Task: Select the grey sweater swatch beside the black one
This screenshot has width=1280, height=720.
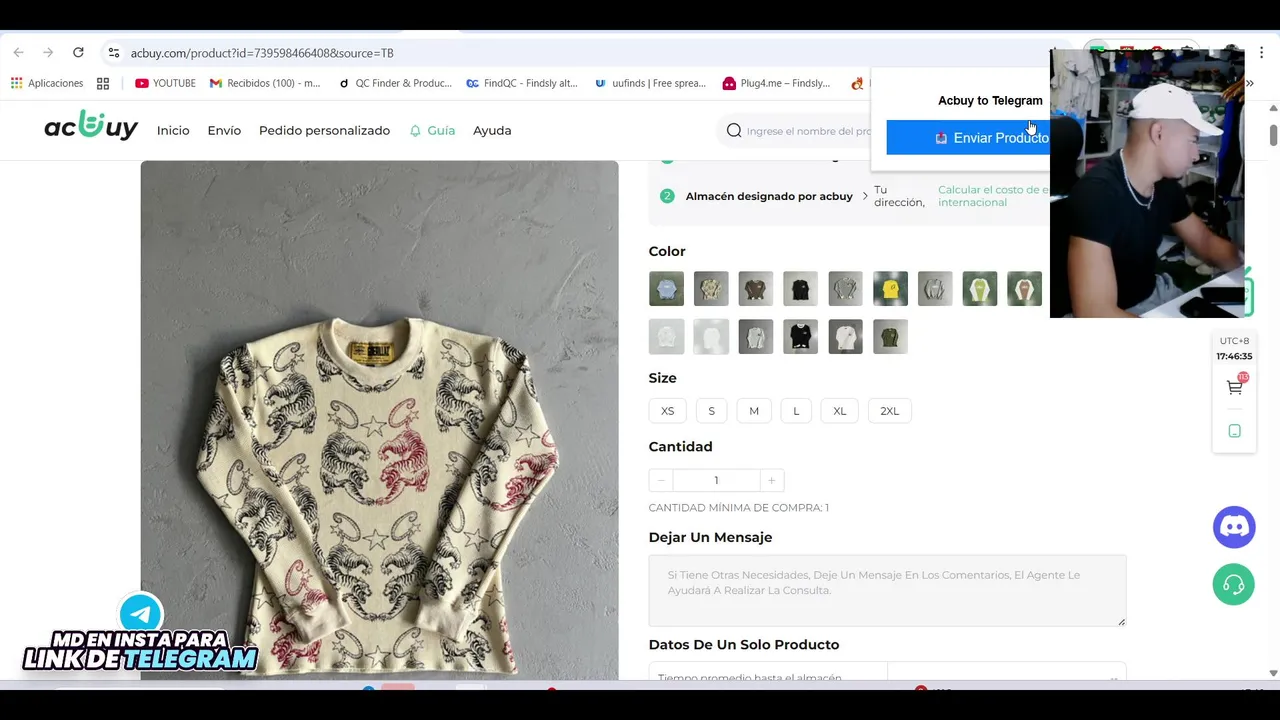Action: tap(845, 289)
